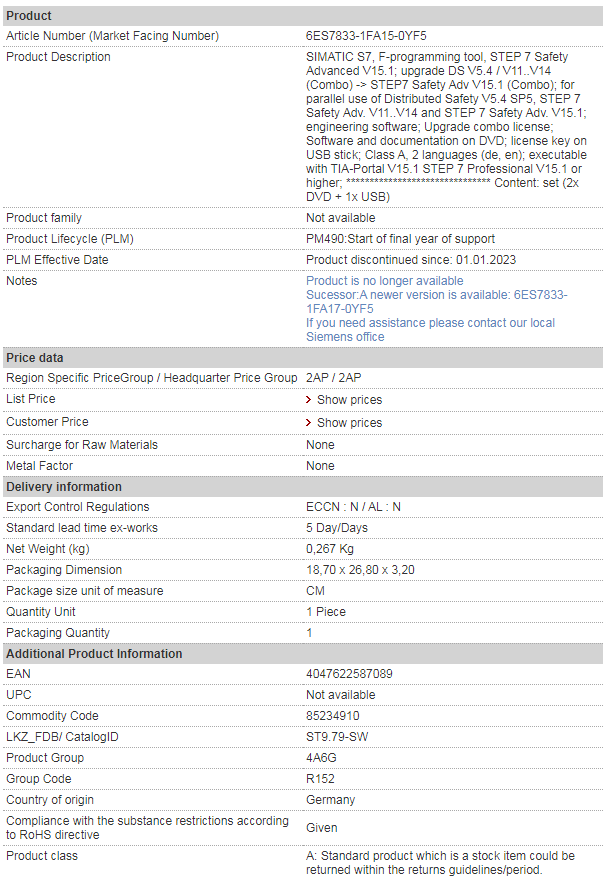Click the red arrow beside List Price

click(x=309, y=400)
